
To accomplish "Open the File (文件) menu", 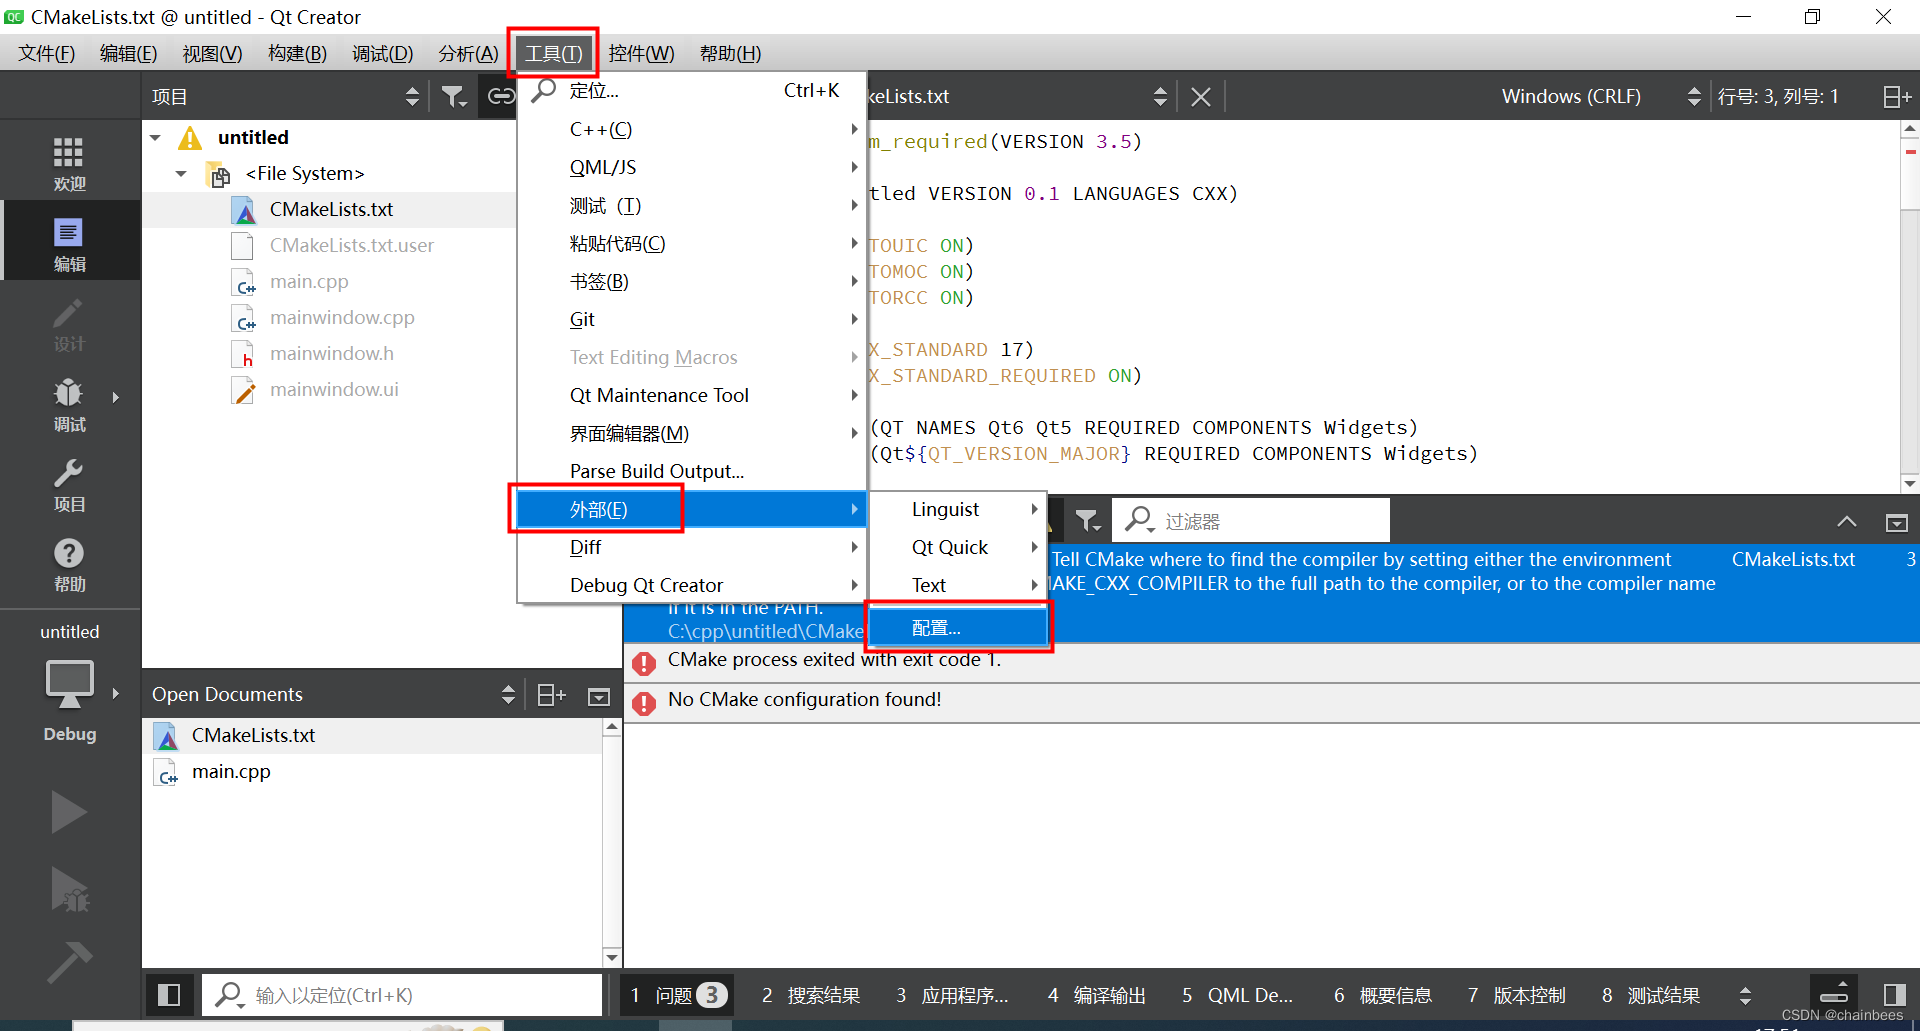I will tap(46, 53).
